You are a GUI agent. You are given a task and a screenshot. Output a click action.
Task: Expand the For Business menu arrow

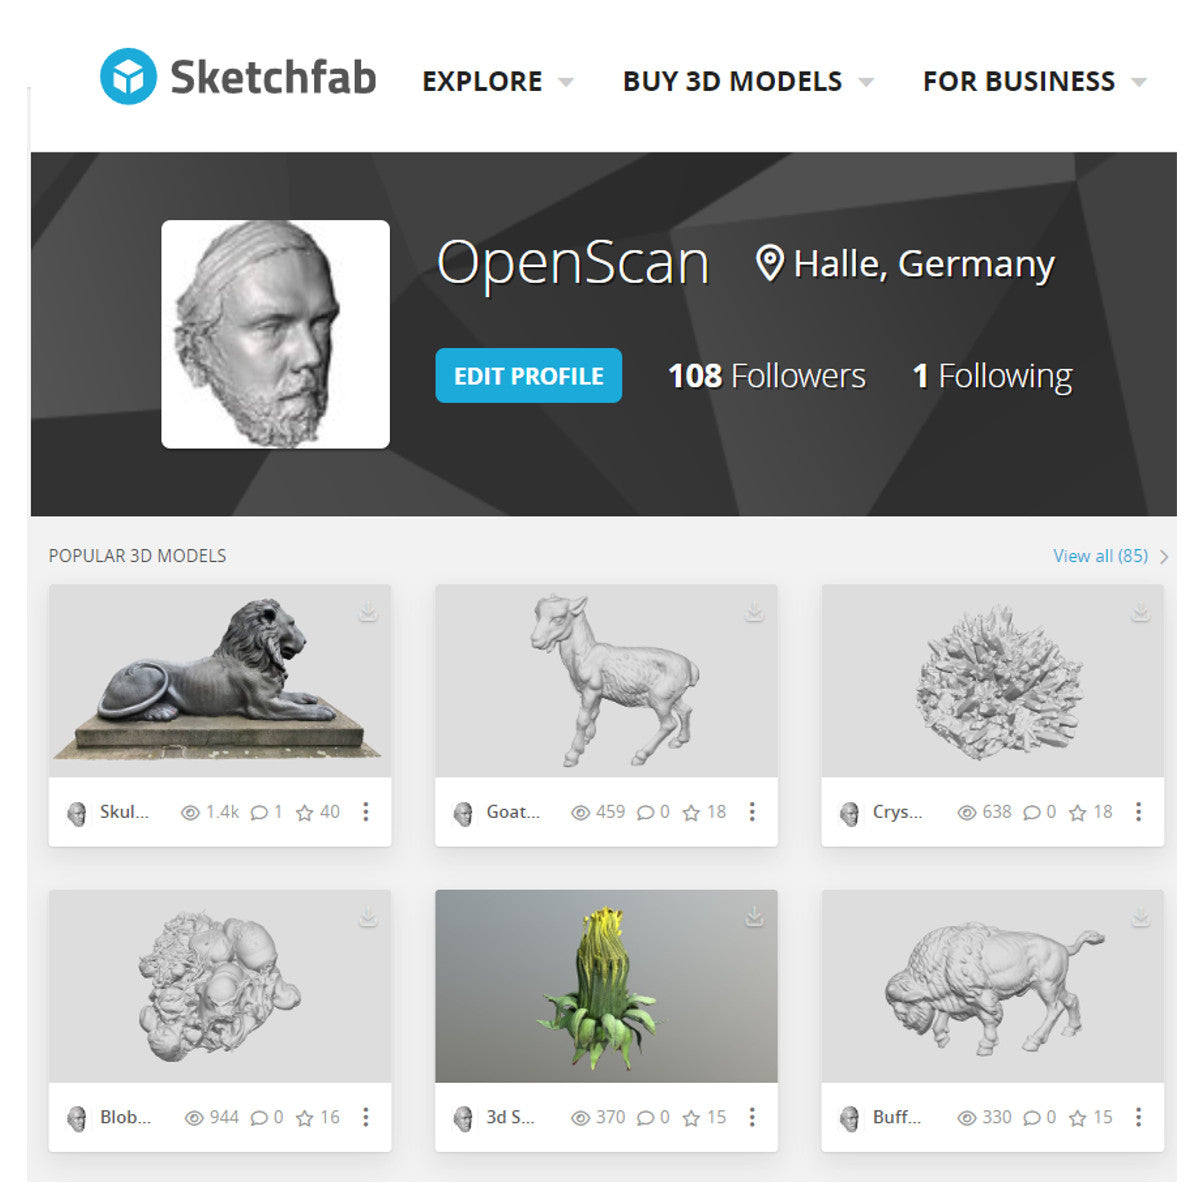1139,82
